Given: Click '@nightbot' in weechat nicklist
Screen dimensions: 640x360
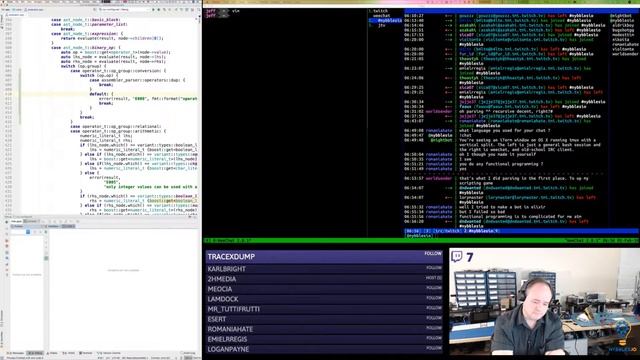Looking at the screenshot, I should click(621, 16).
